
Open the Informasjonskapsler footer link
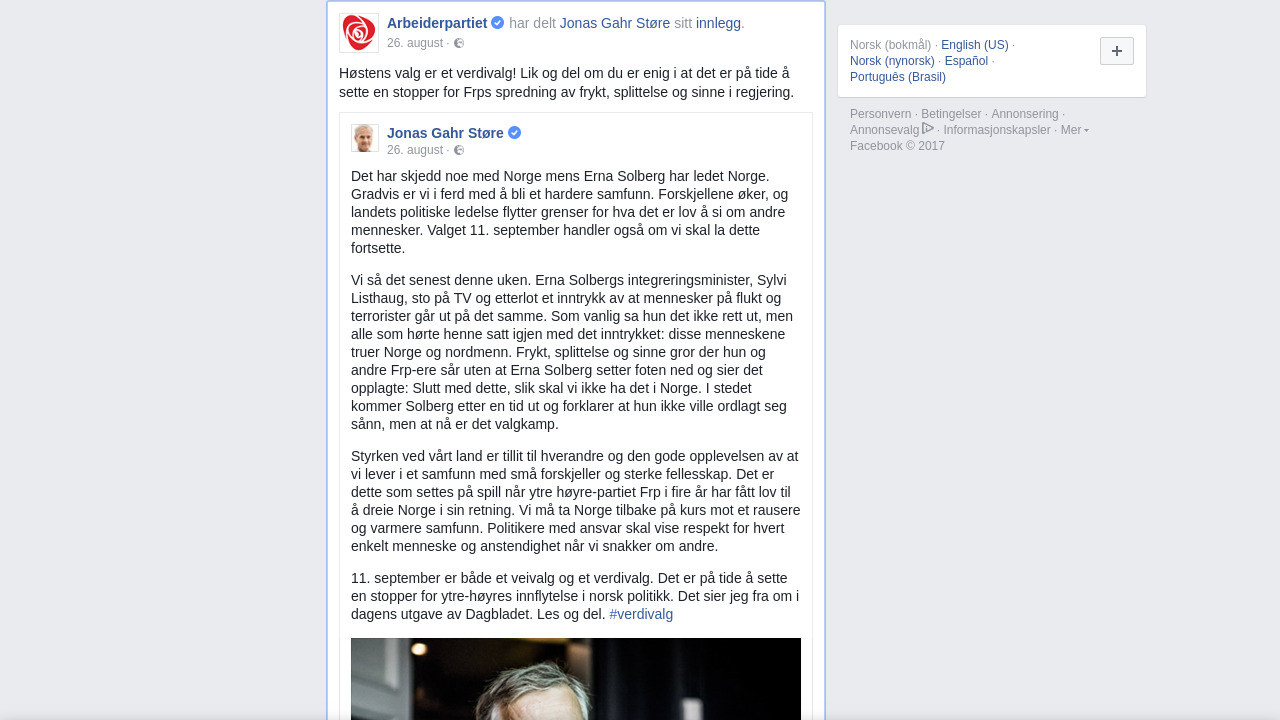(x=997, y=130)
